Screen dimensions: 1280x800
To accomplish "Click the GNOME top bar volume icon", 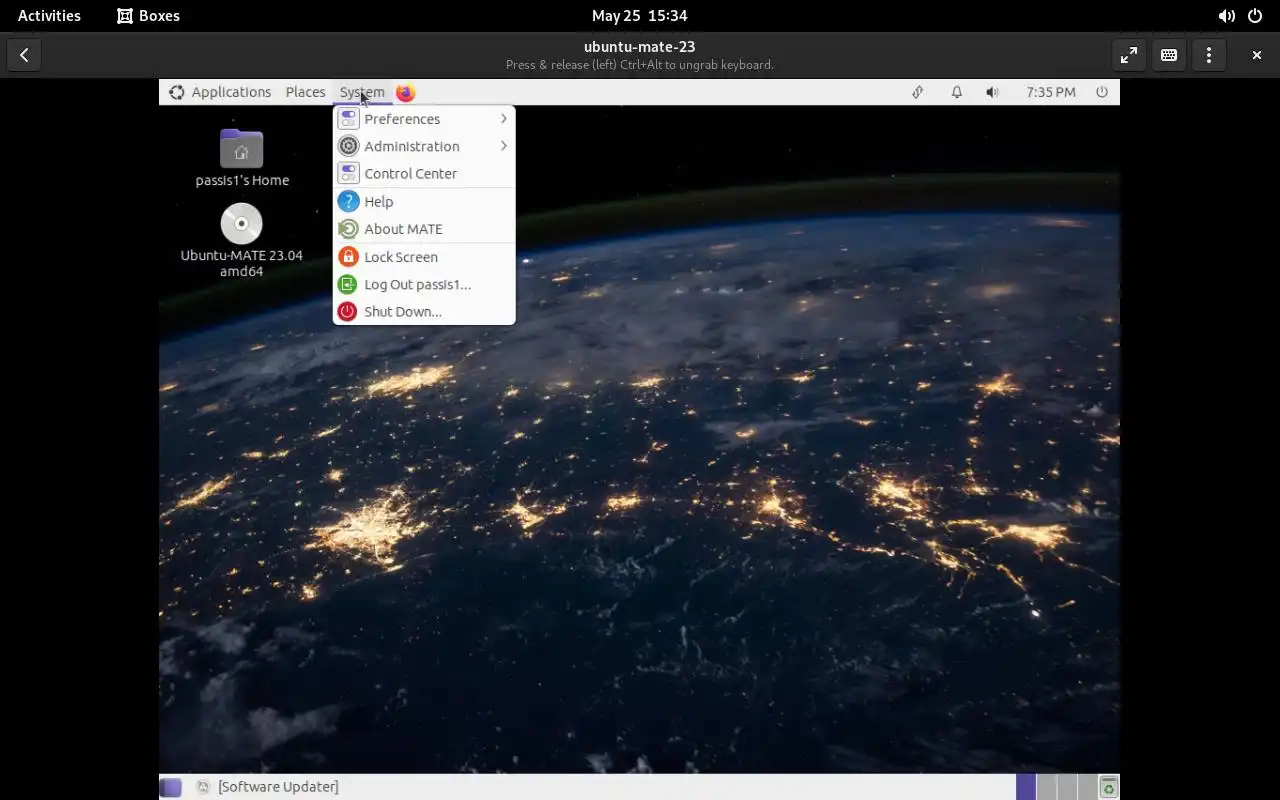I will [1226, 16].
